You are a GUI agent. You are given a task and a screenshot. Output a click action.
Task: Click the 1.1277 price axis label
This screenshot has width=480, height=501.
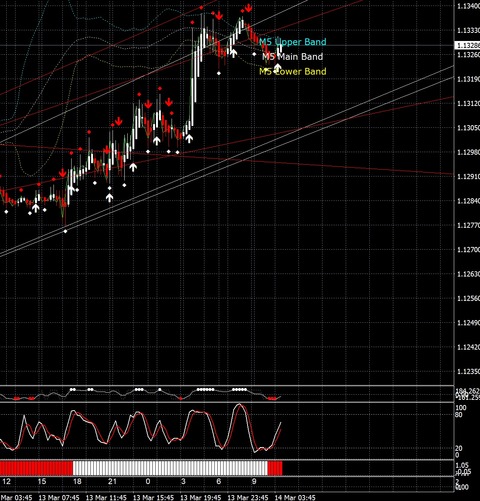[468, 225]
